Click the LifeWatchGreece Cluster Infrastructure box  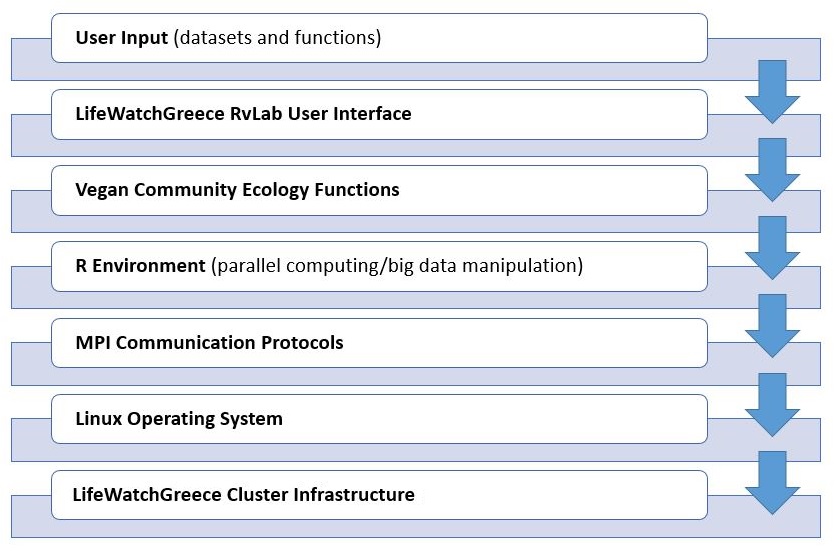point(379,495)
